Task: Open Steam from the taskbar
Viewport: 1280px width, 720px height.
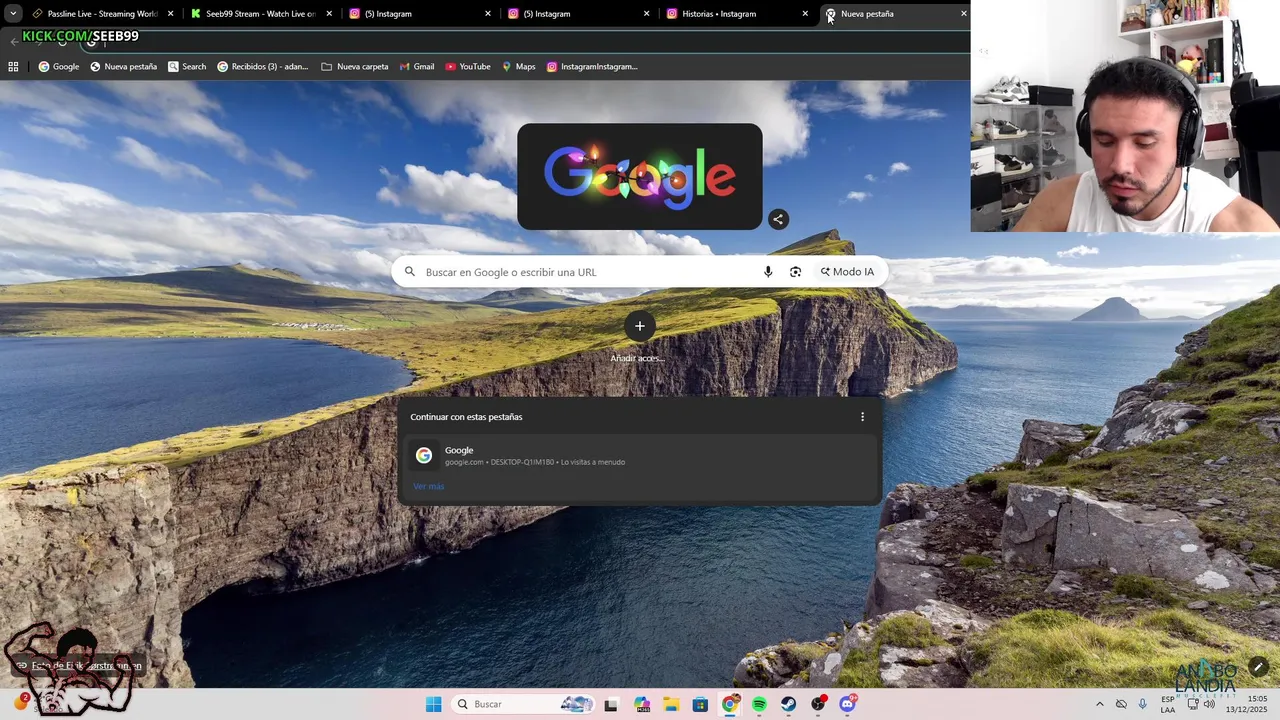Action: [x=789, y=704]
